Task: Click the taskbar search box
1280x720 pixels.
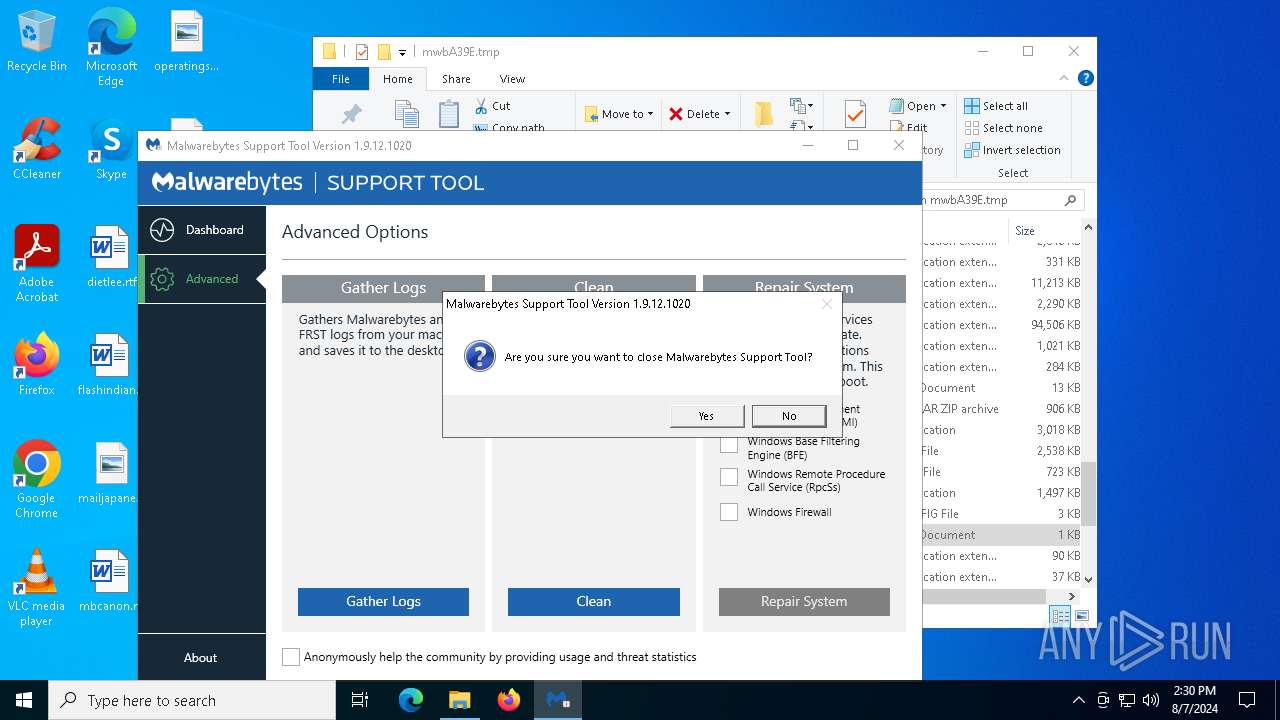Action: tap(192, 700)
